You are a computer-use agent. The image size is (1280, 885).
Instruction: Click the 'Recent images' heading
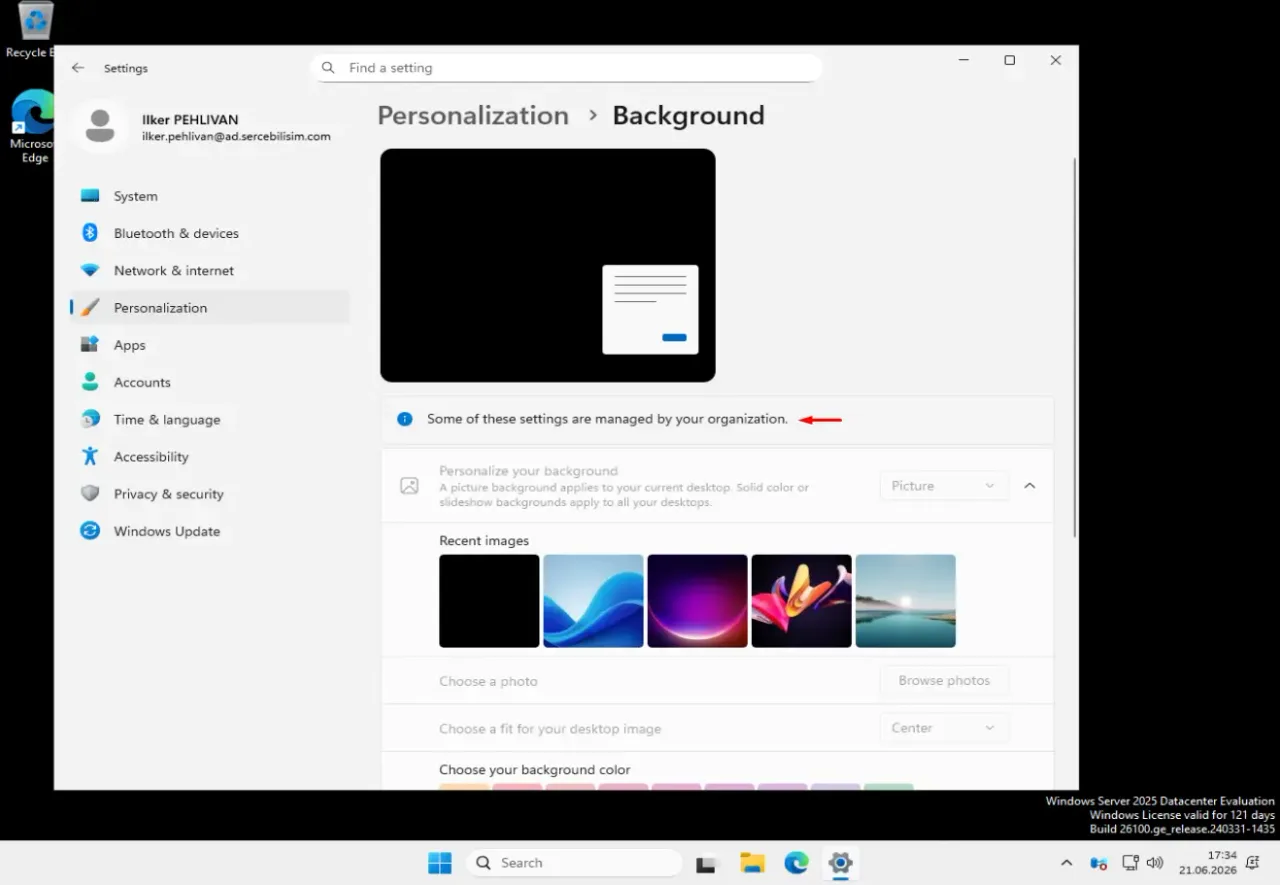[484, 540]
